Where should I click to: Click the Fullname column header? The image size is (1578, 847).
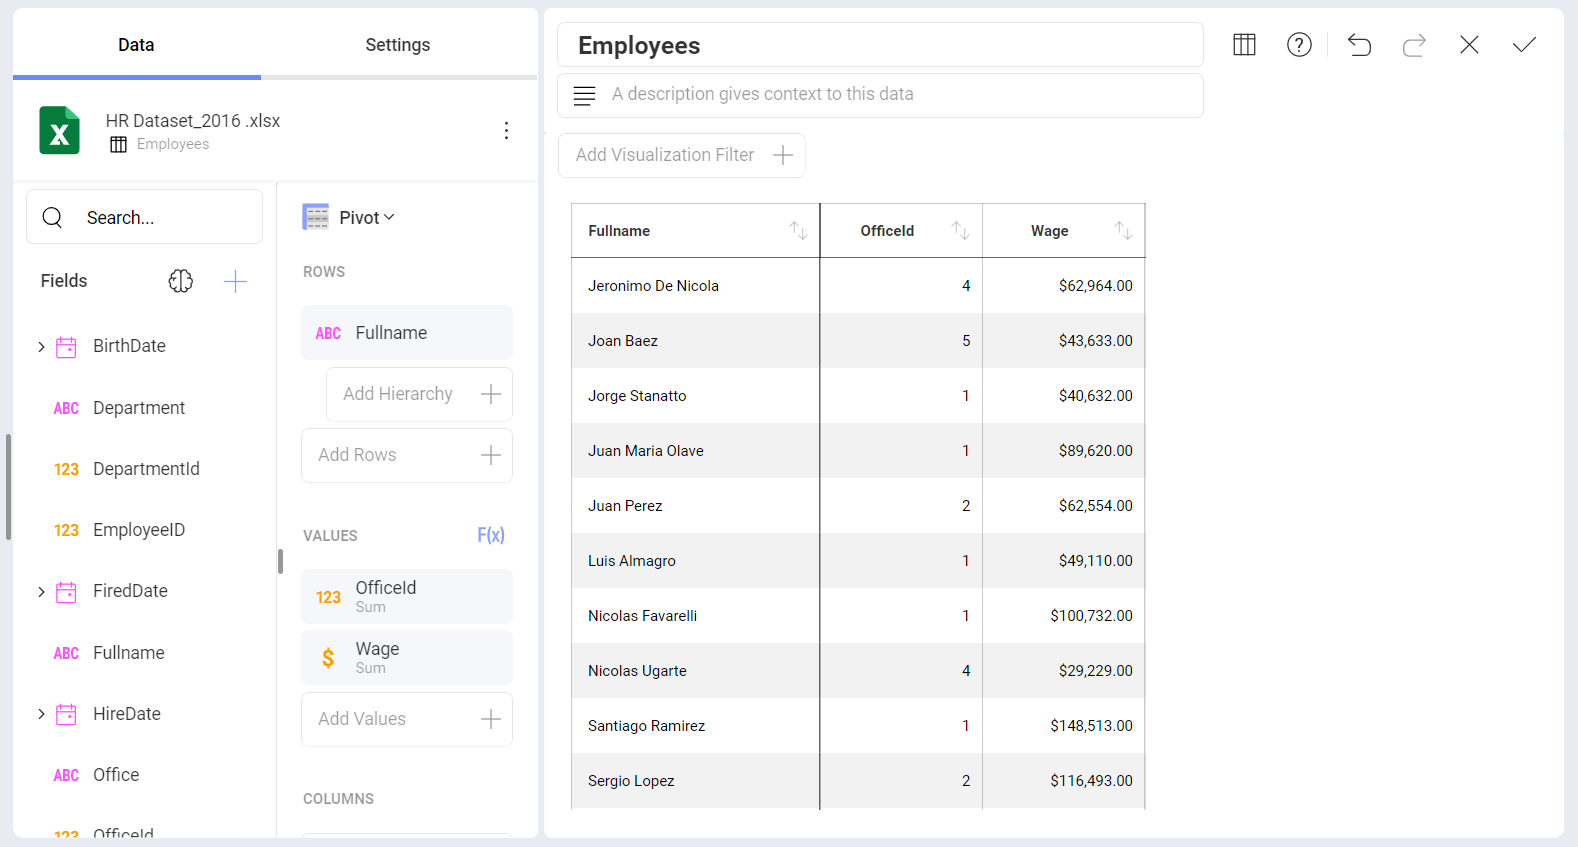coord(695,231)
